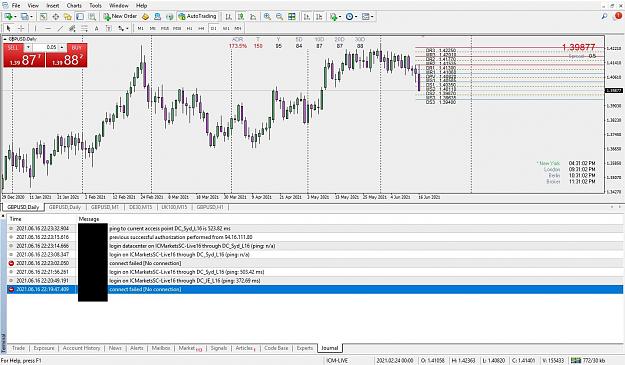Open the Account History terminal tab
The image size is (625, 365).
tap(82, 348)
